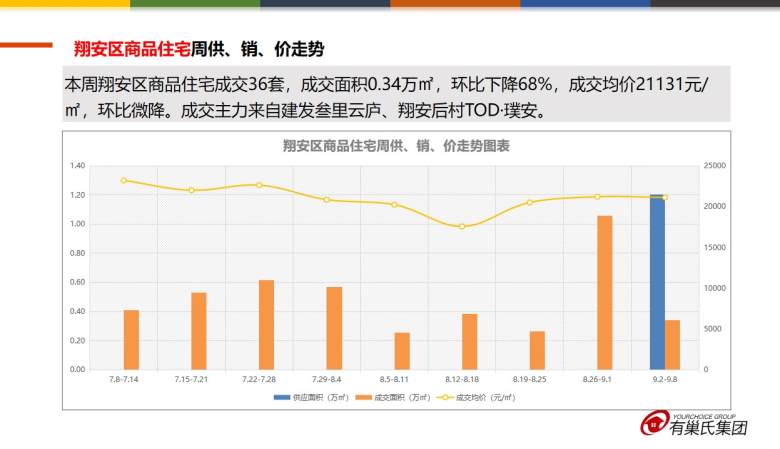Select the orange bar for week 7.22-7.28
The height and width of the screenshot is (449, 780).
(267, 325)
